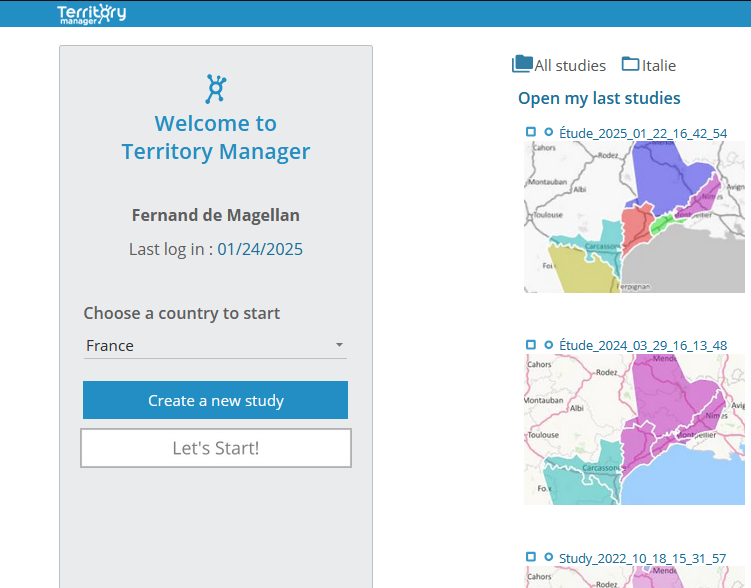
Task: Open the All studies folder icon
Action: coord(522,65)
